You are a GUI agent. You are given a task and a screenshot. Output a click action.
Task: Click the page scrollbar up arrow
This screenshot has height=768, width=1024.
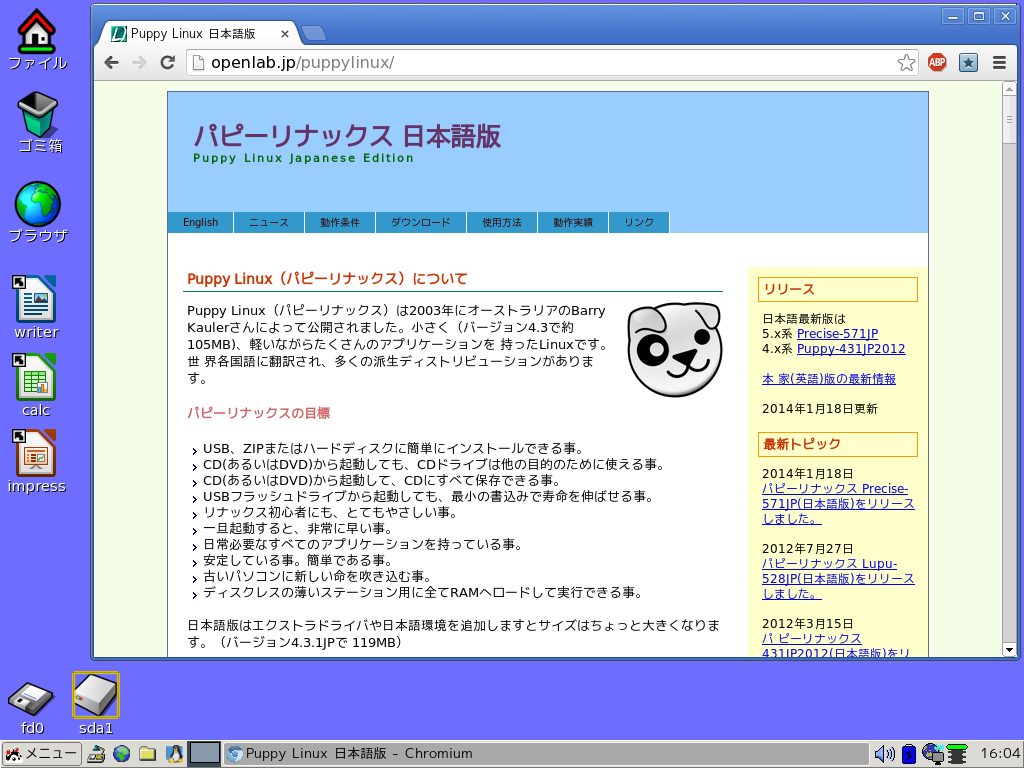point(1009,89)
